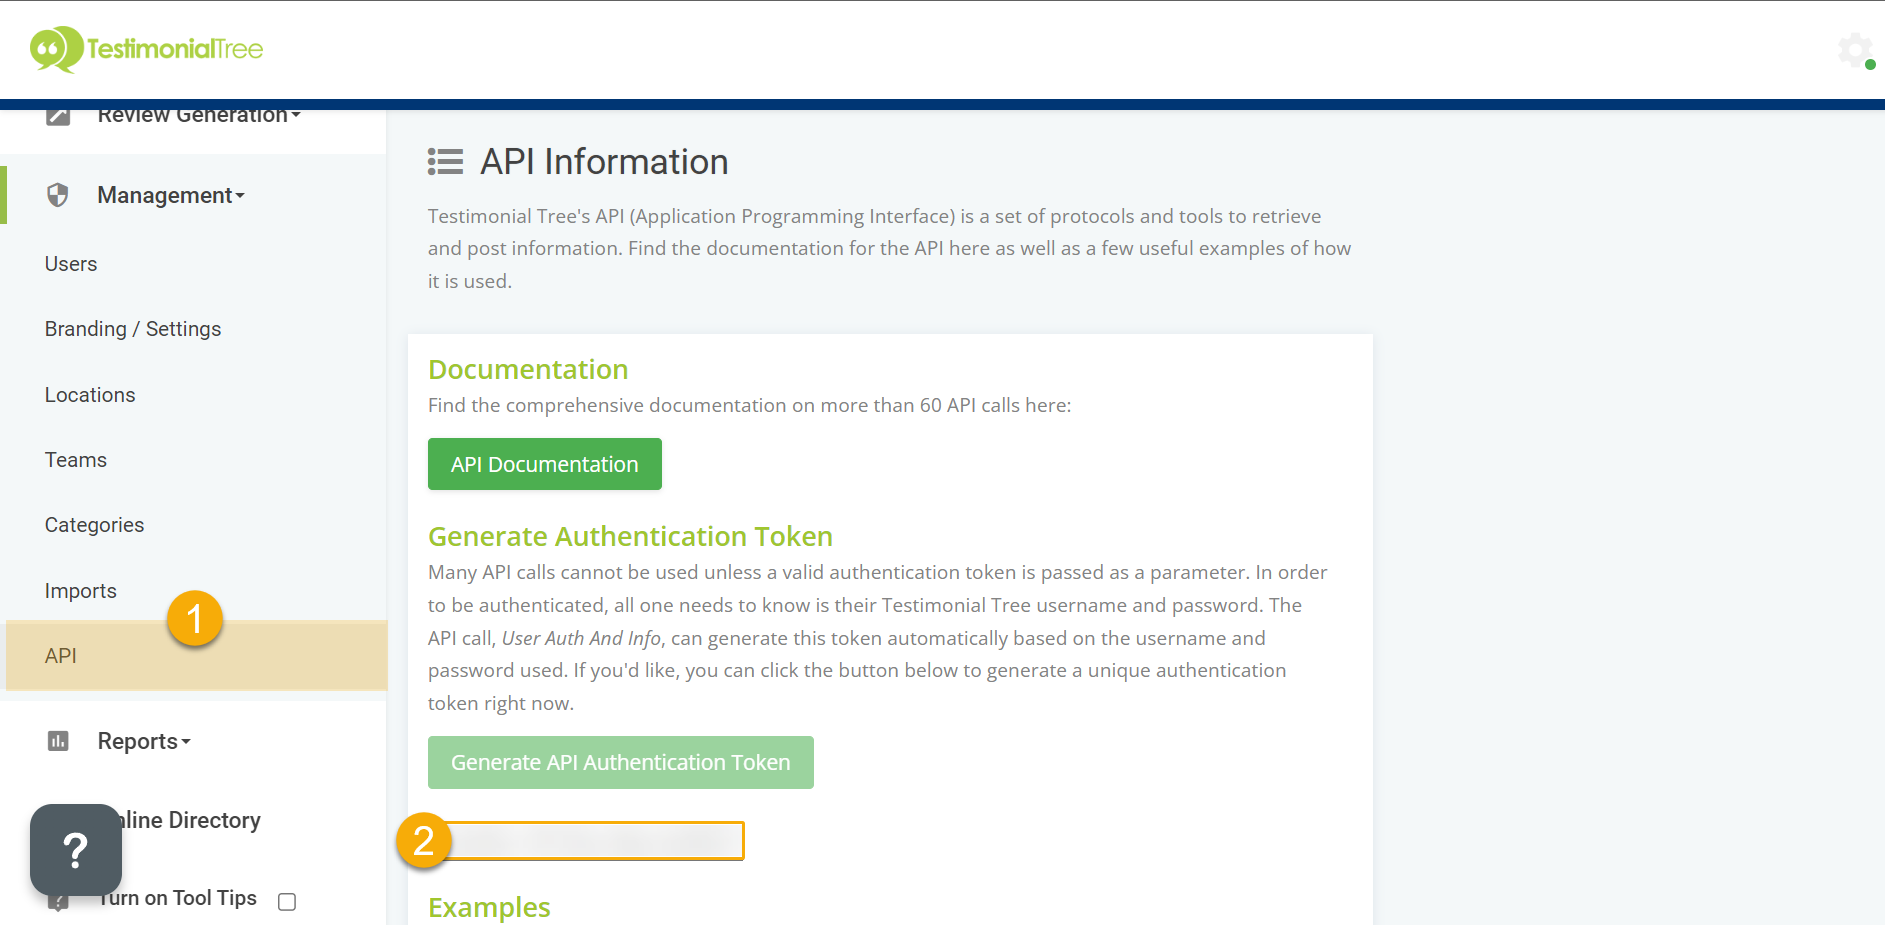Click Generate API Authentication Token
The image size is (1885, 925).
[x=620, y=761]
